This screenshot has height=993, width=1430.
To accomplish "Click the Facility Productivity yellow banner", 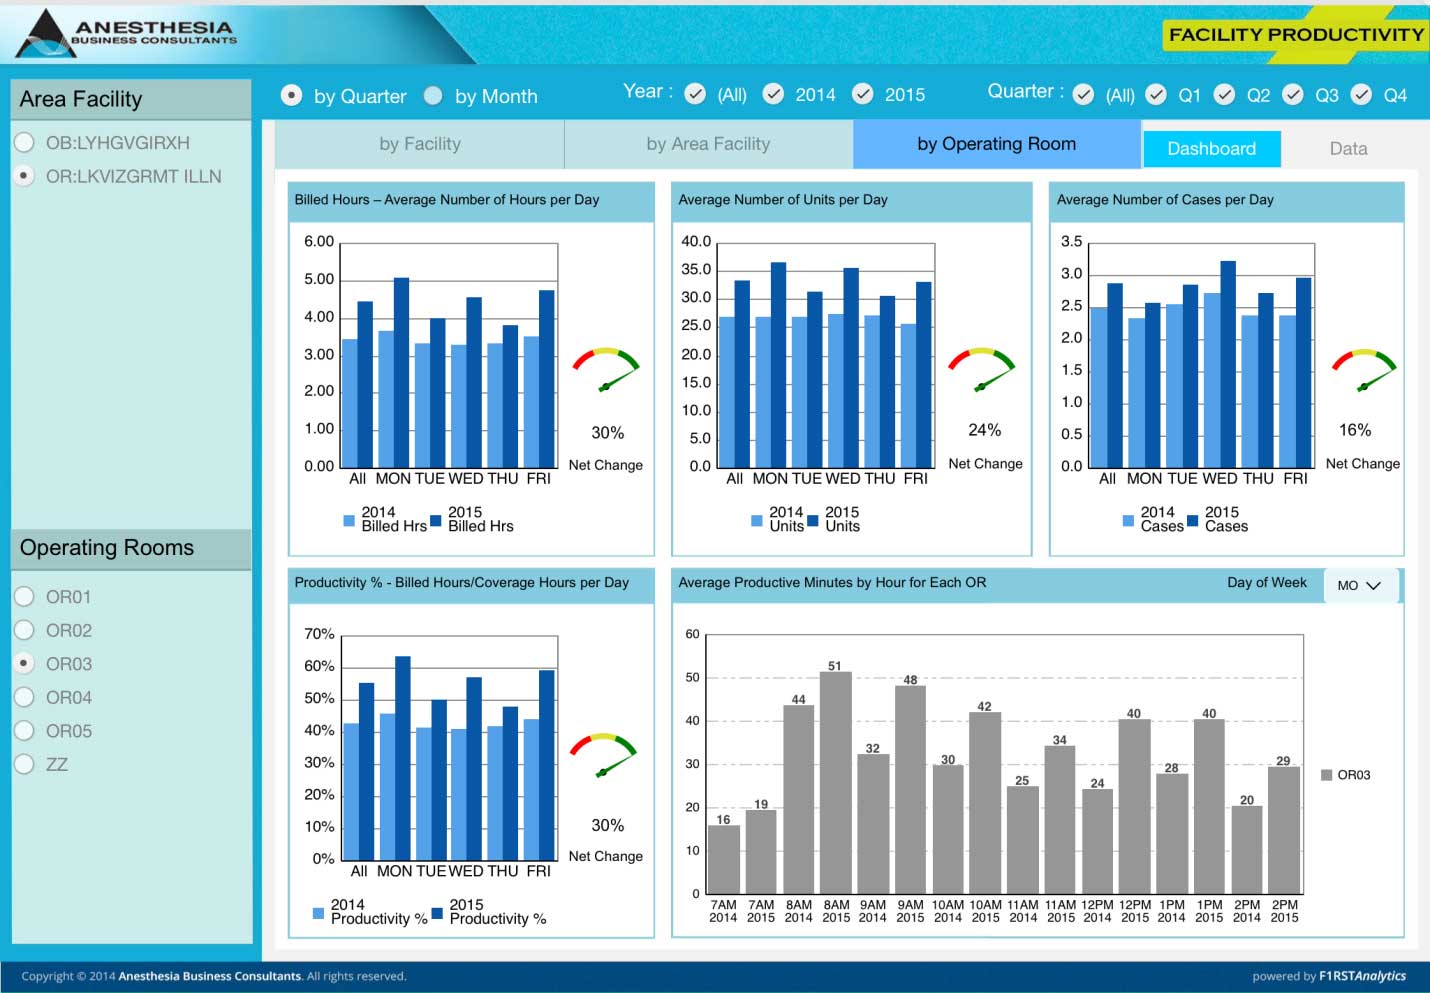I will click(1294, 35).
